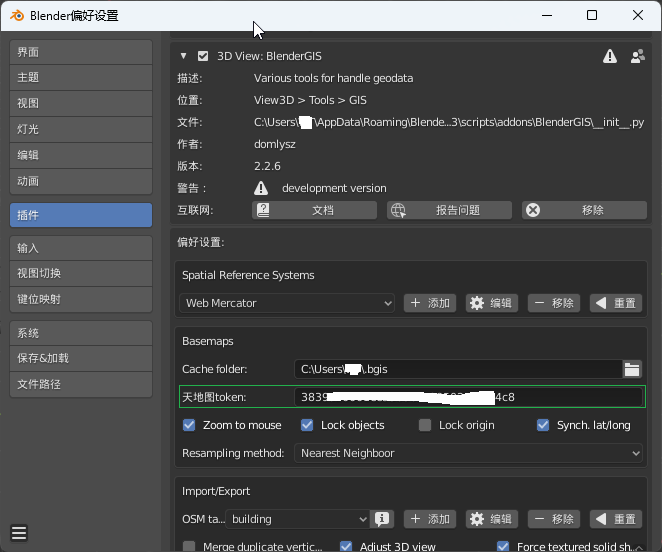Open the OSM tags building dropdown
The width and height of the screenshot is (662, 552).
tap(298, 519)
